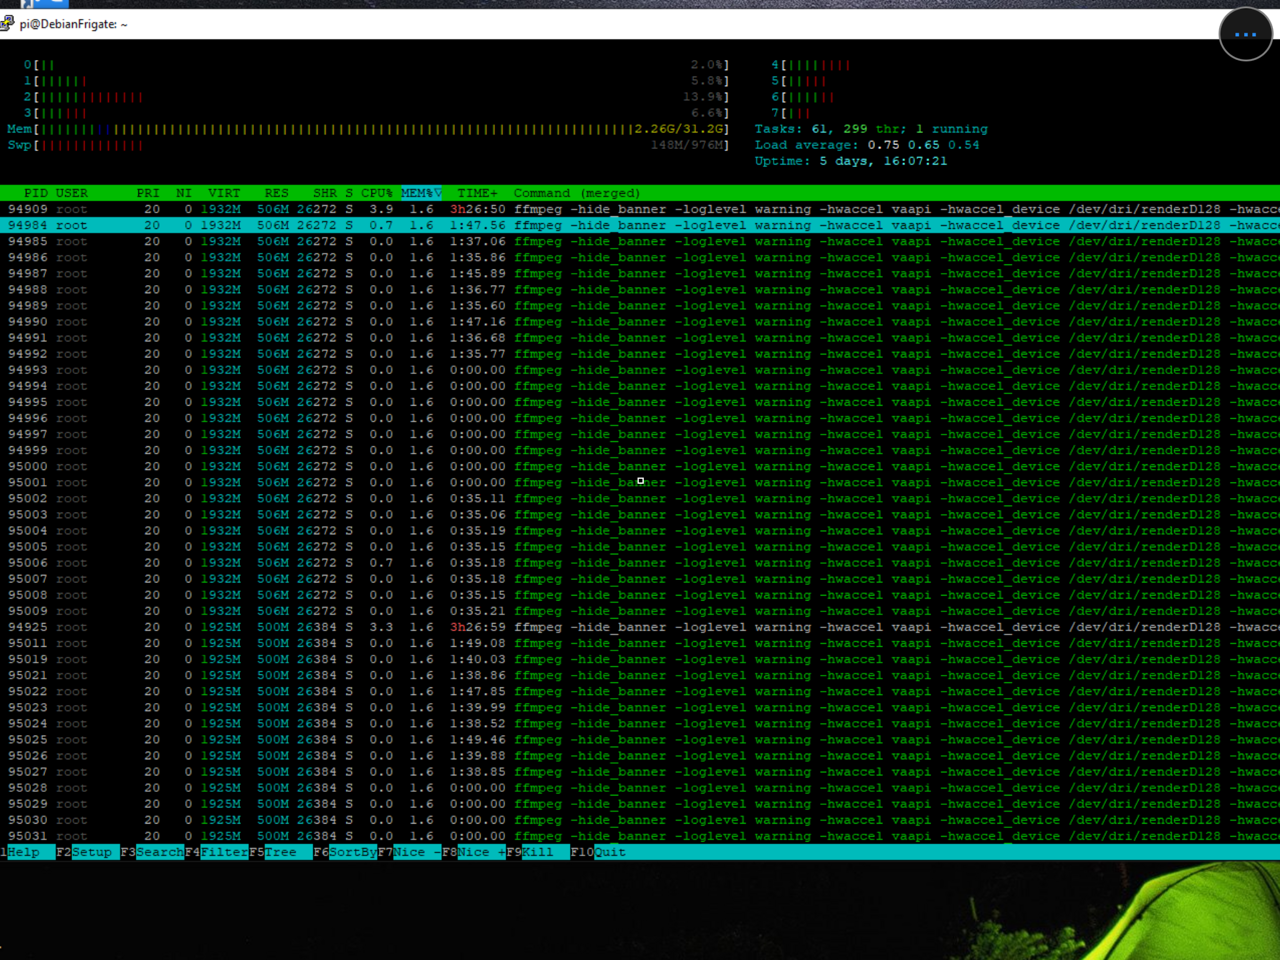
Task: Open F6 SortBy menu in footer
Action: [x=344, y=853]
